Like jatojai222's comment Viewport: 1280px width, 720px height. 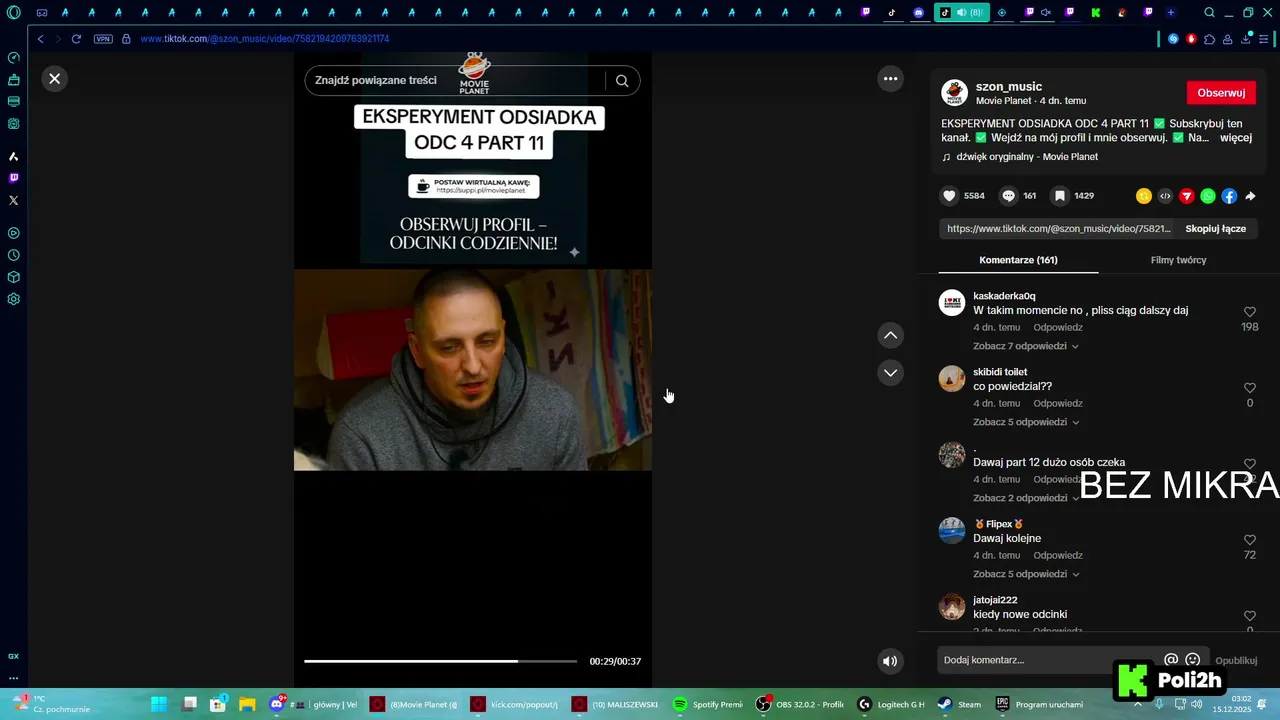point(1250,616)
